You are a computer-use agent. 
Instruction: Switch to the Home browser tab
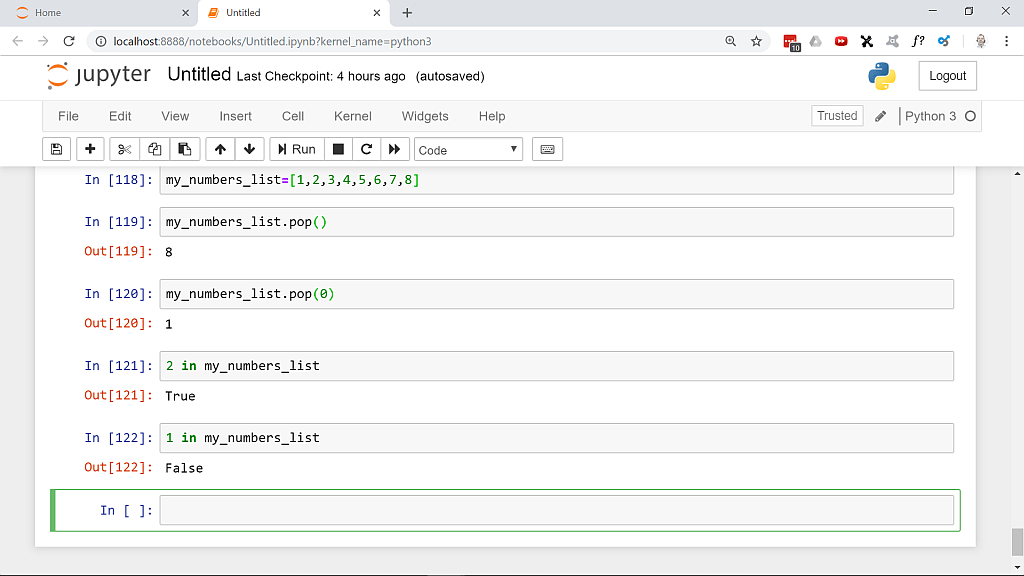click(x=98, y=13)
